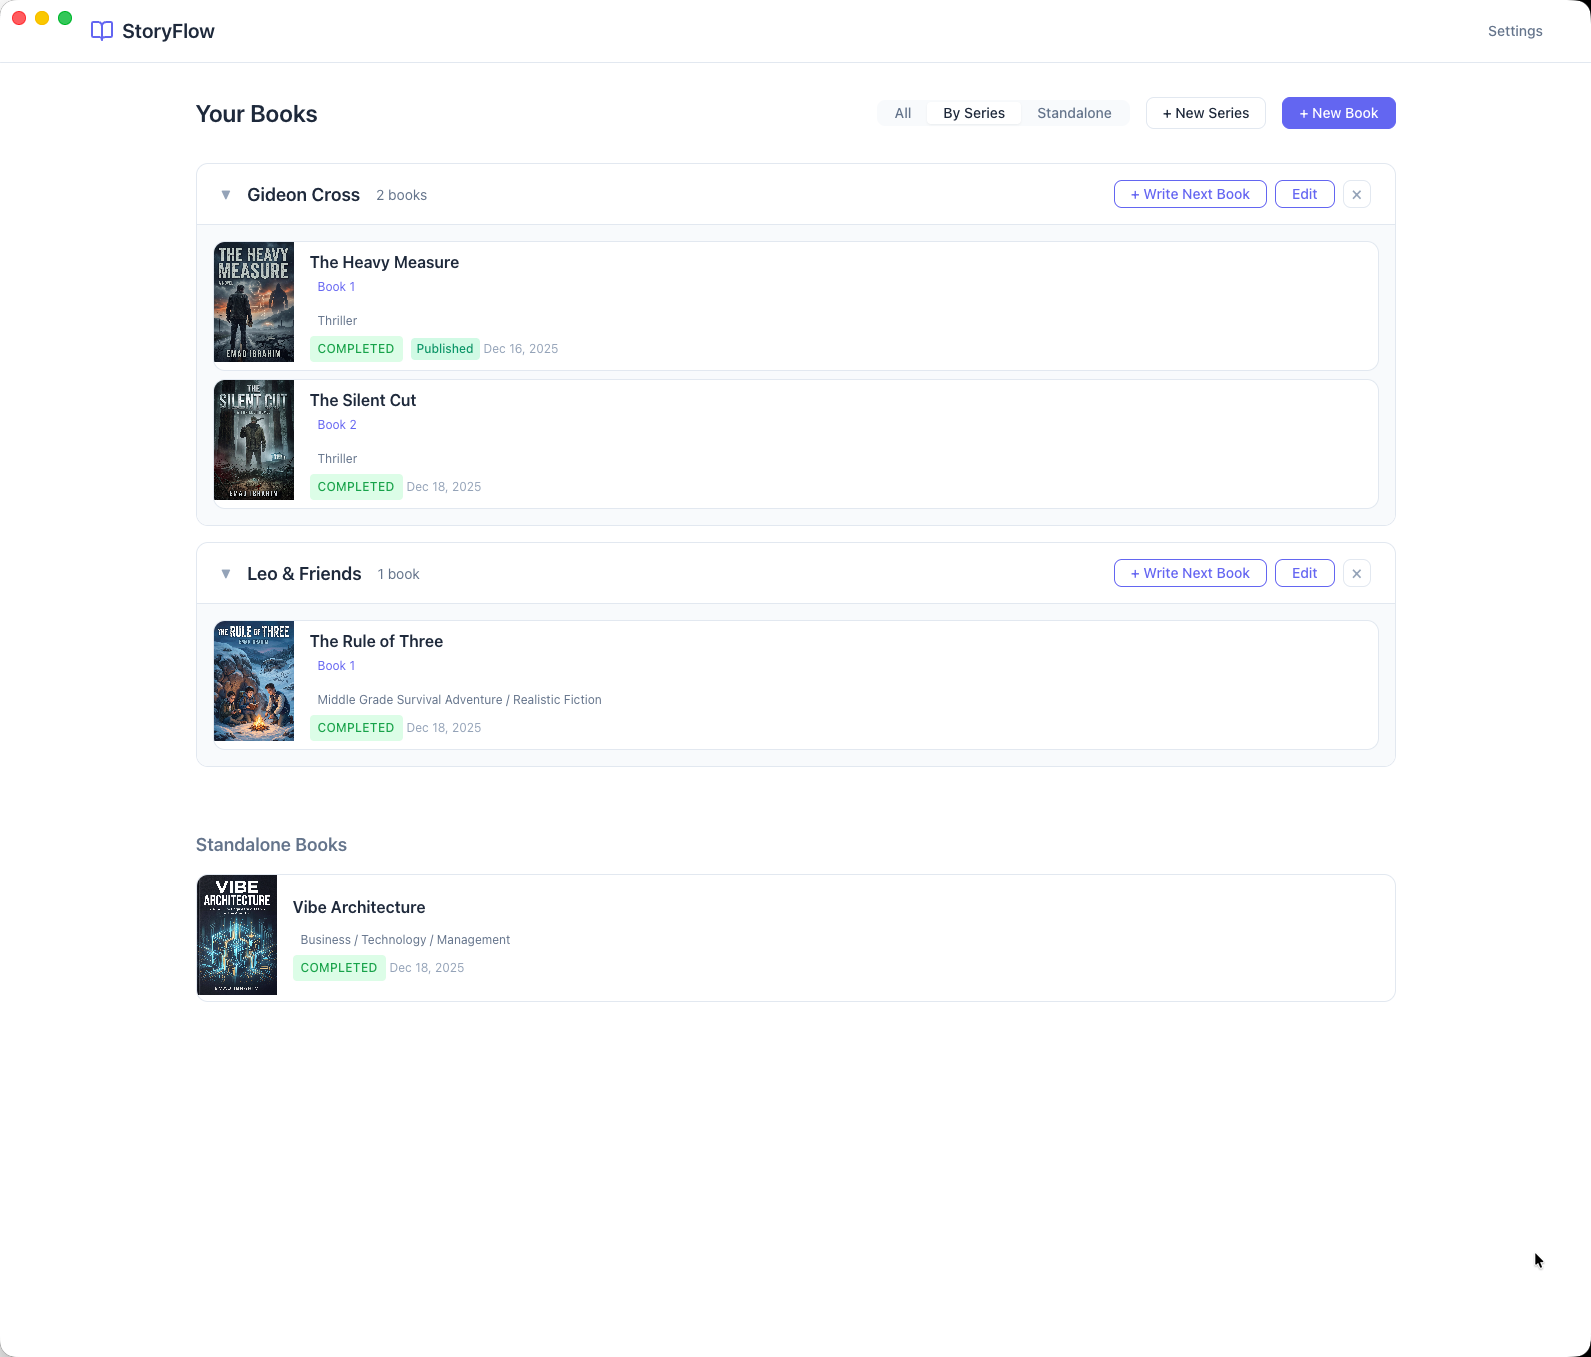Open The Silent Cut cover thumbnail
1591x1357 pixels.
(x=254, y=440)
